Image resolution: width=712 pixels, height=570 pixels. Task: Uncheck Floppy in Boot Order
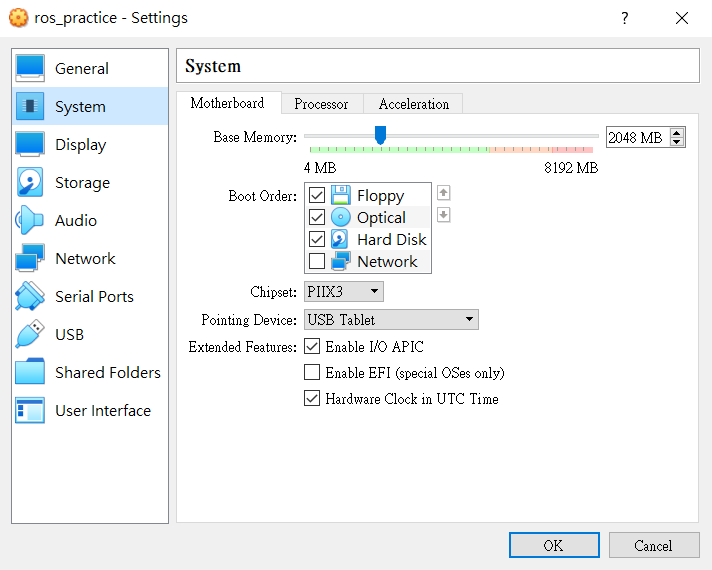[317, 195]
